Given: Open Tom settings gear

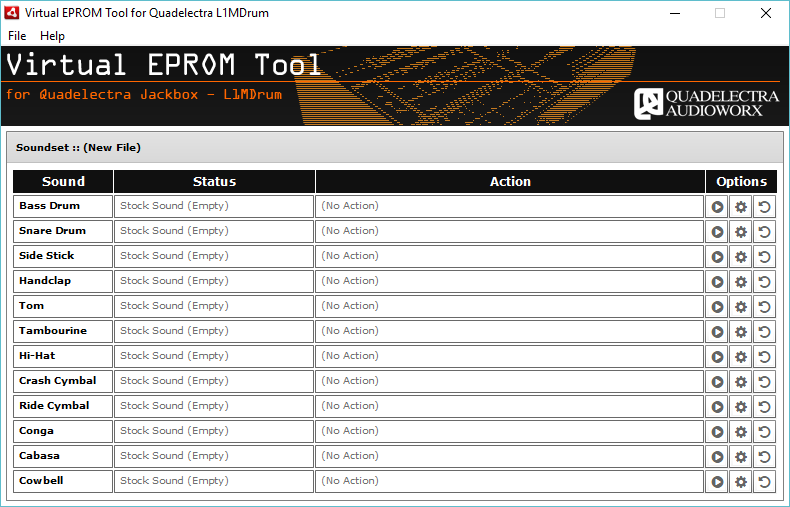Looking at the screenshot, I should [x=741, y=306].
